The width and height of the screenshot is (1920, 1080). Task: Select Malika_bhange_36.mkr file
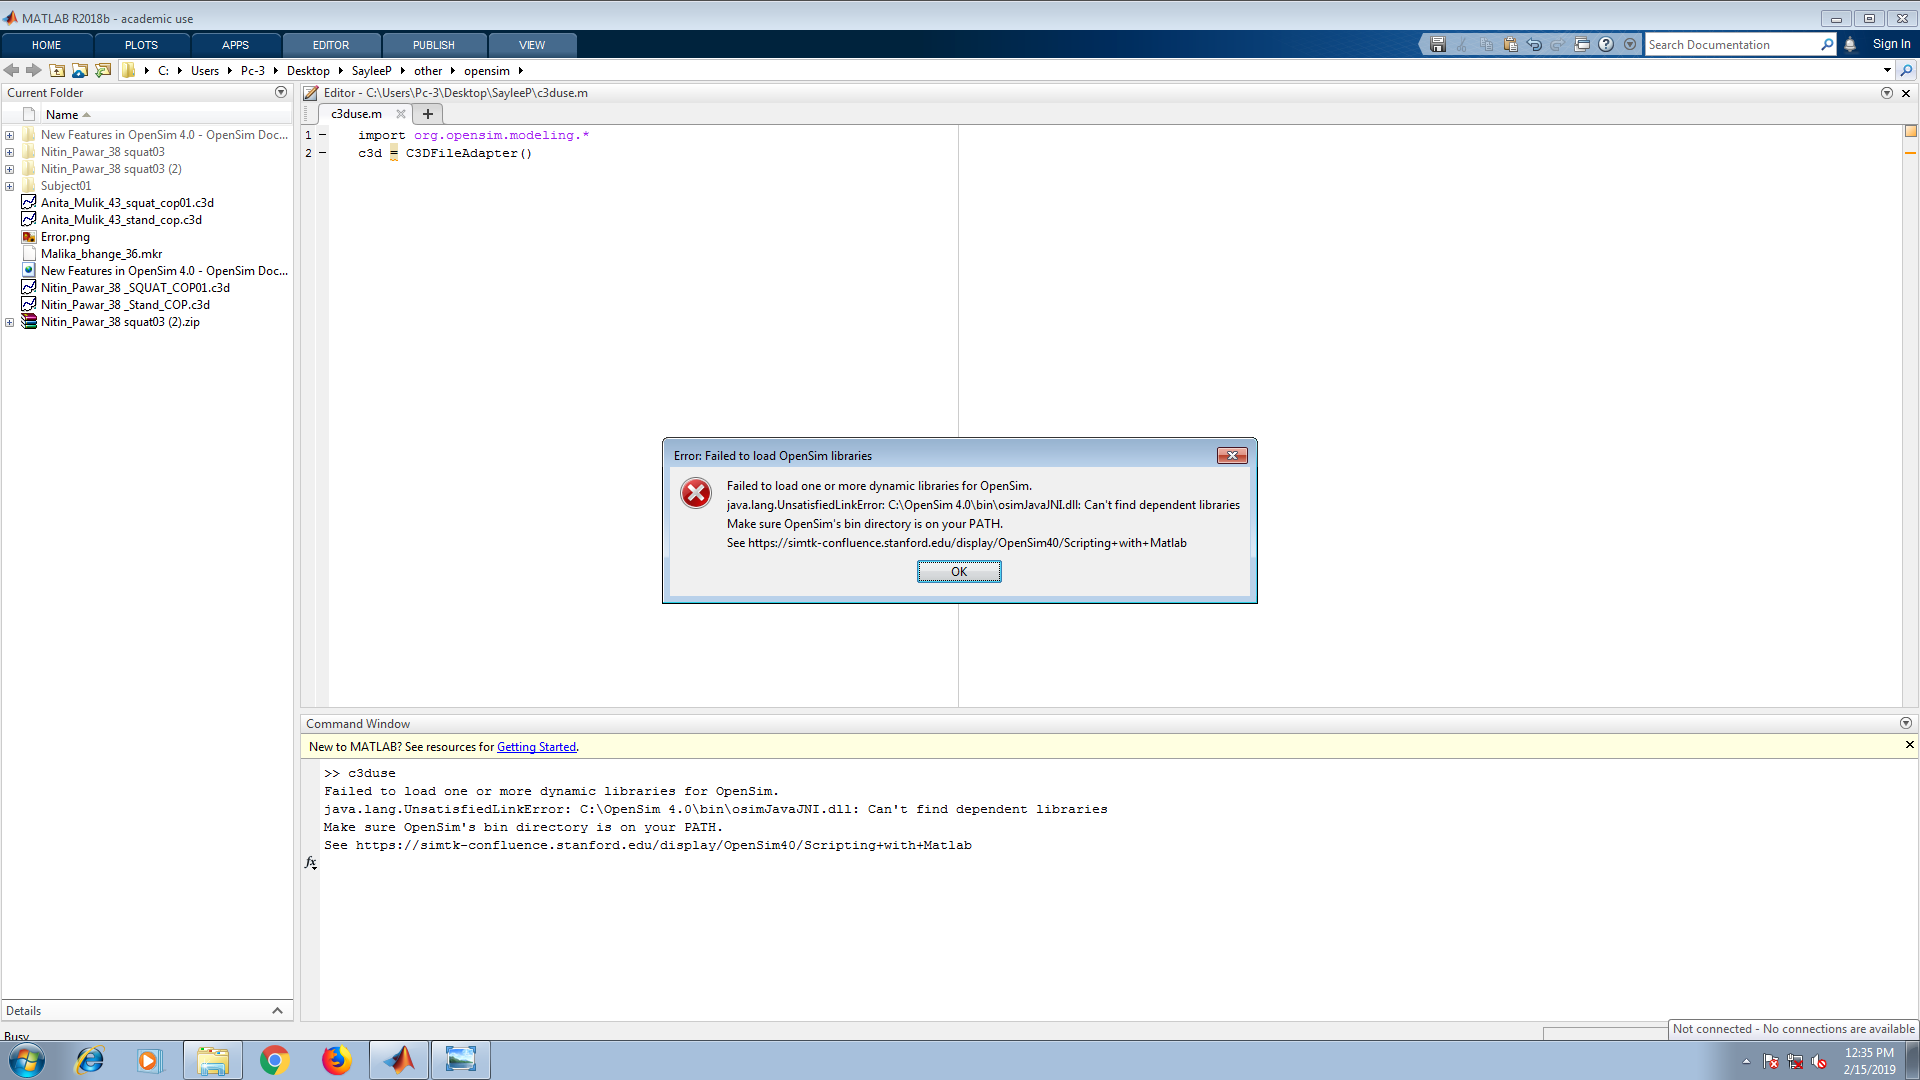pyautogui.click(x=101, y=254)
